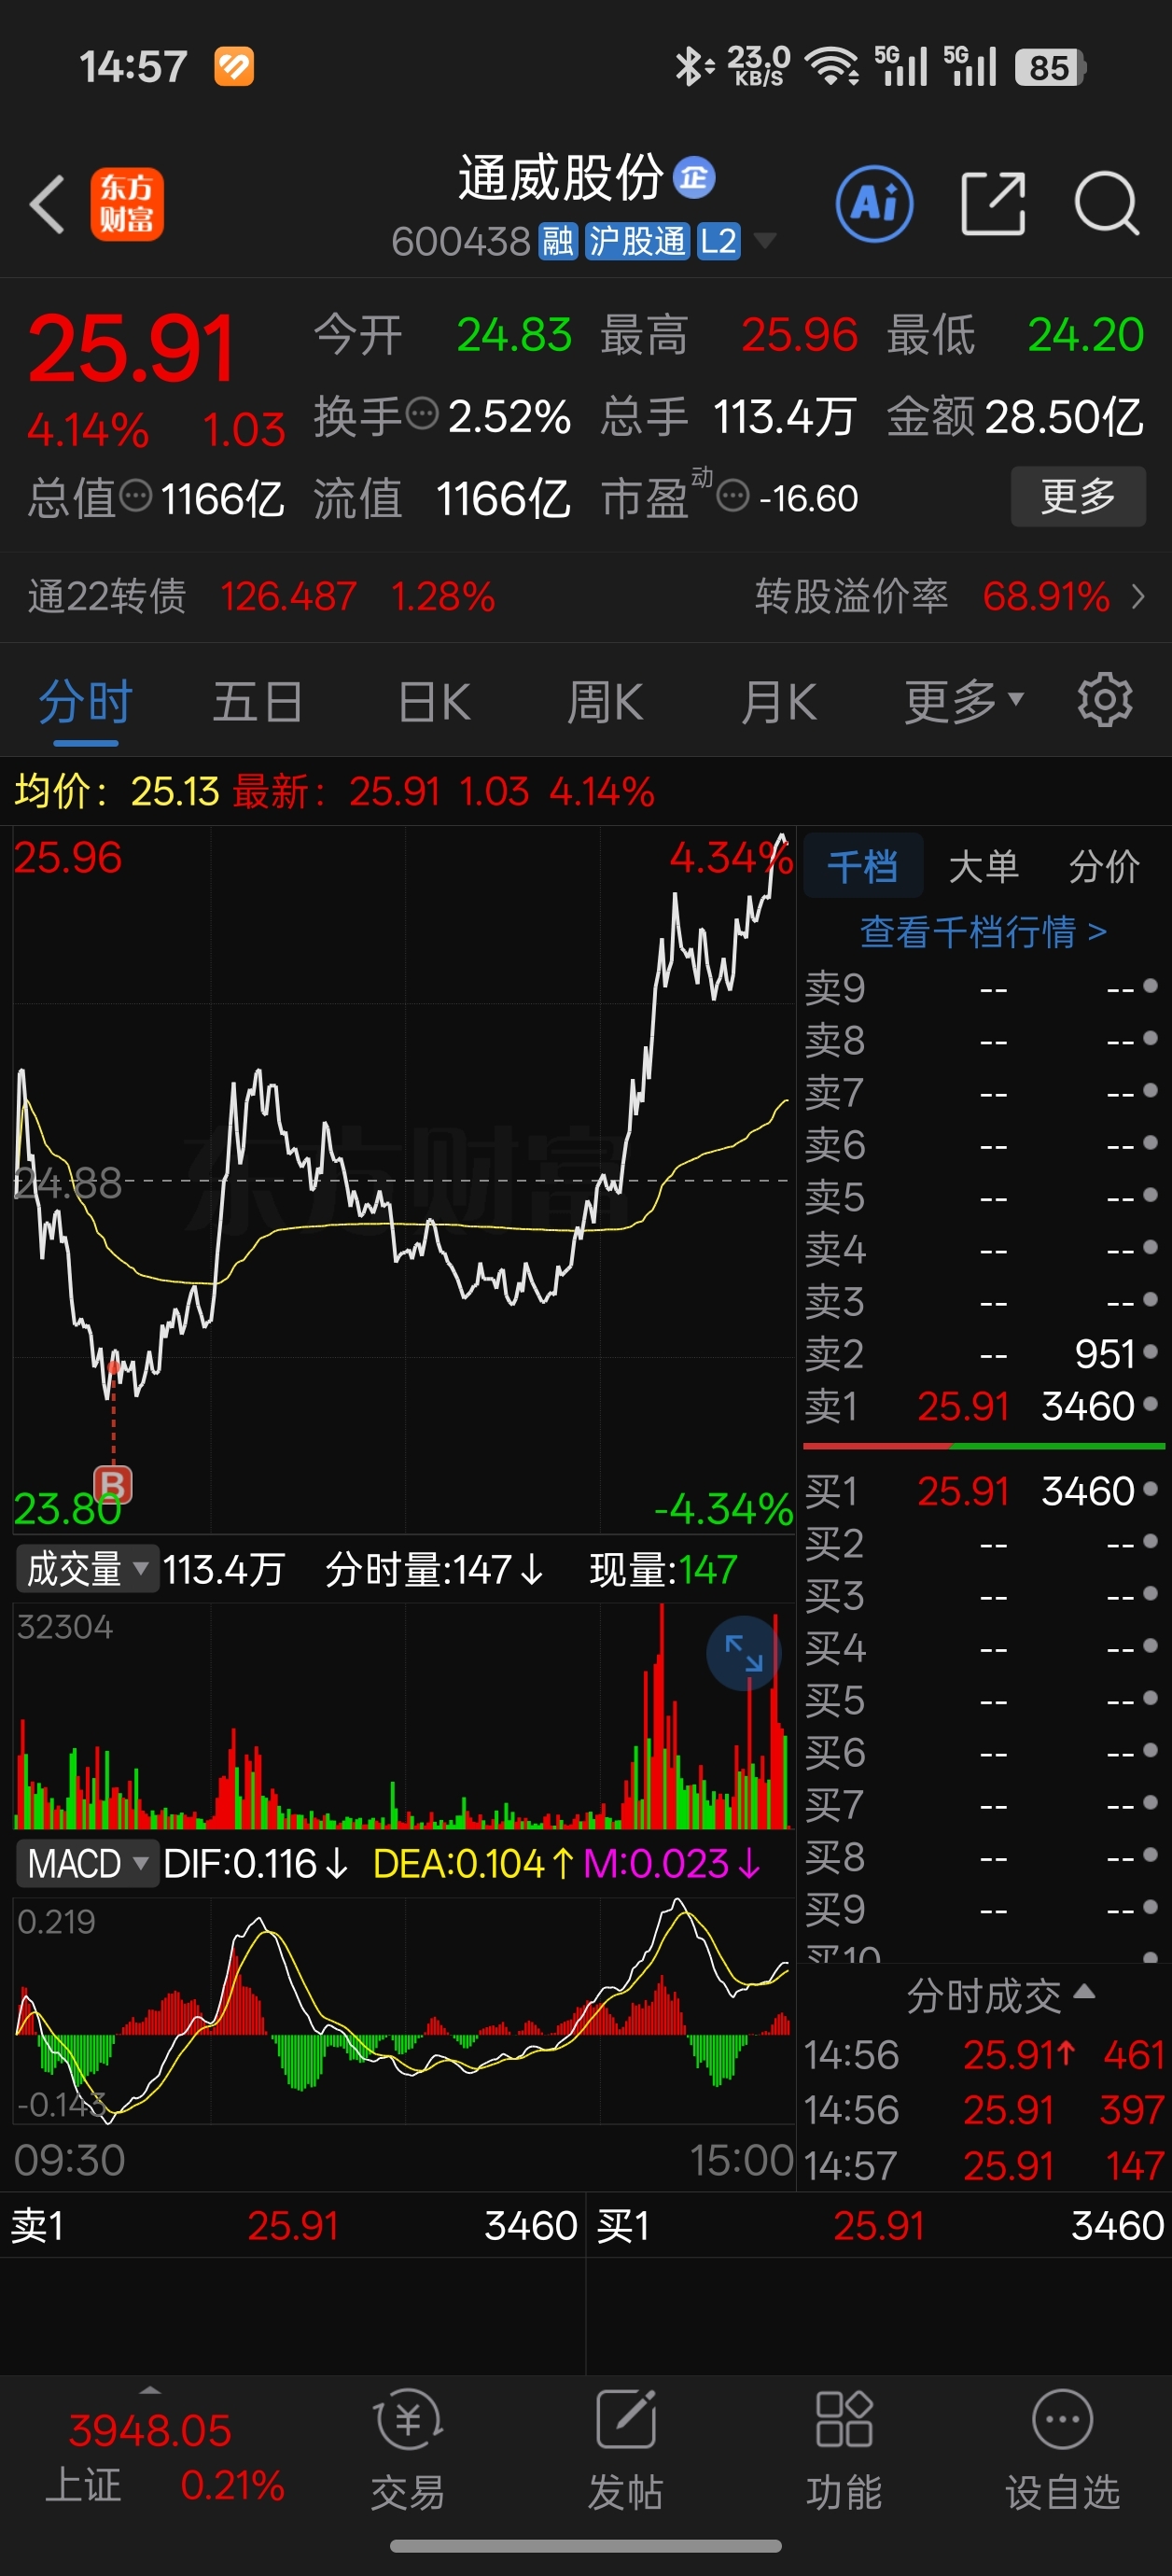This screenshot has height=2576, width=1172.
Task: Open the 更多 chart period dropdown
Action: click(x=964, y=700)
